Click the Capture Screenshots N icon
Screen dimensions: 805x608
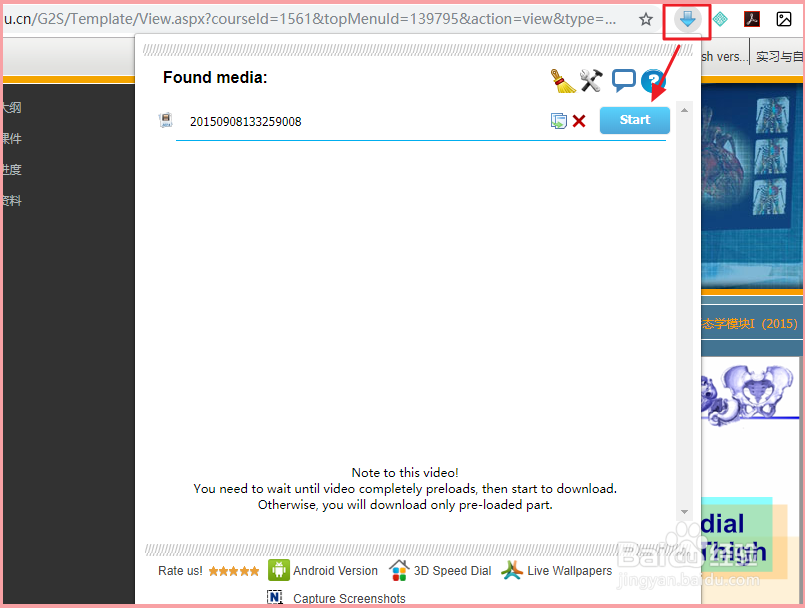(x=275, y=597)
